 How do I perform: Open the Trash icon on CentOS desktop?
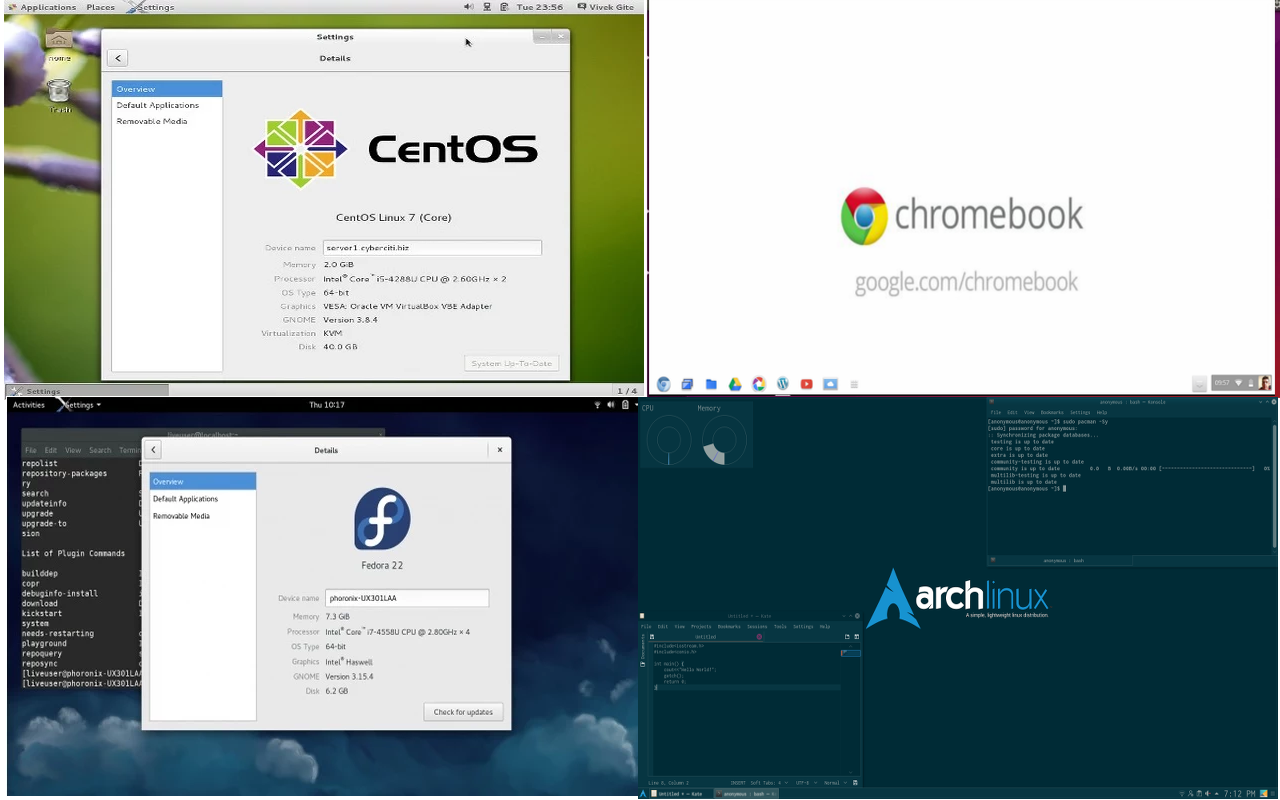tap(59, 91)
